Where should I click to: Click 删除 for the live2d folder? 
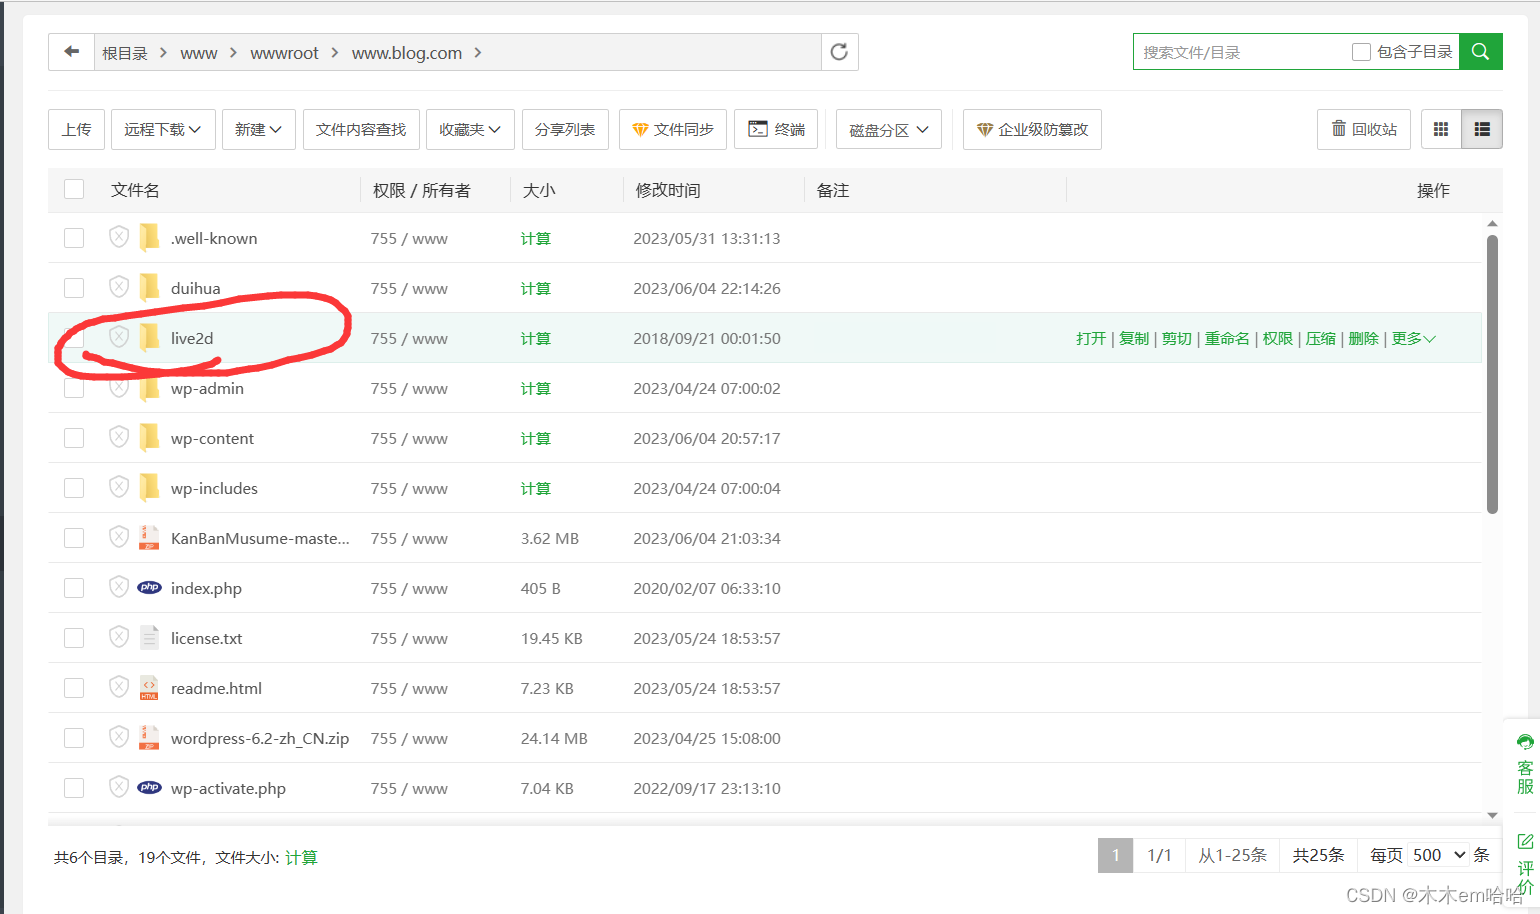tap(1363, 339)
